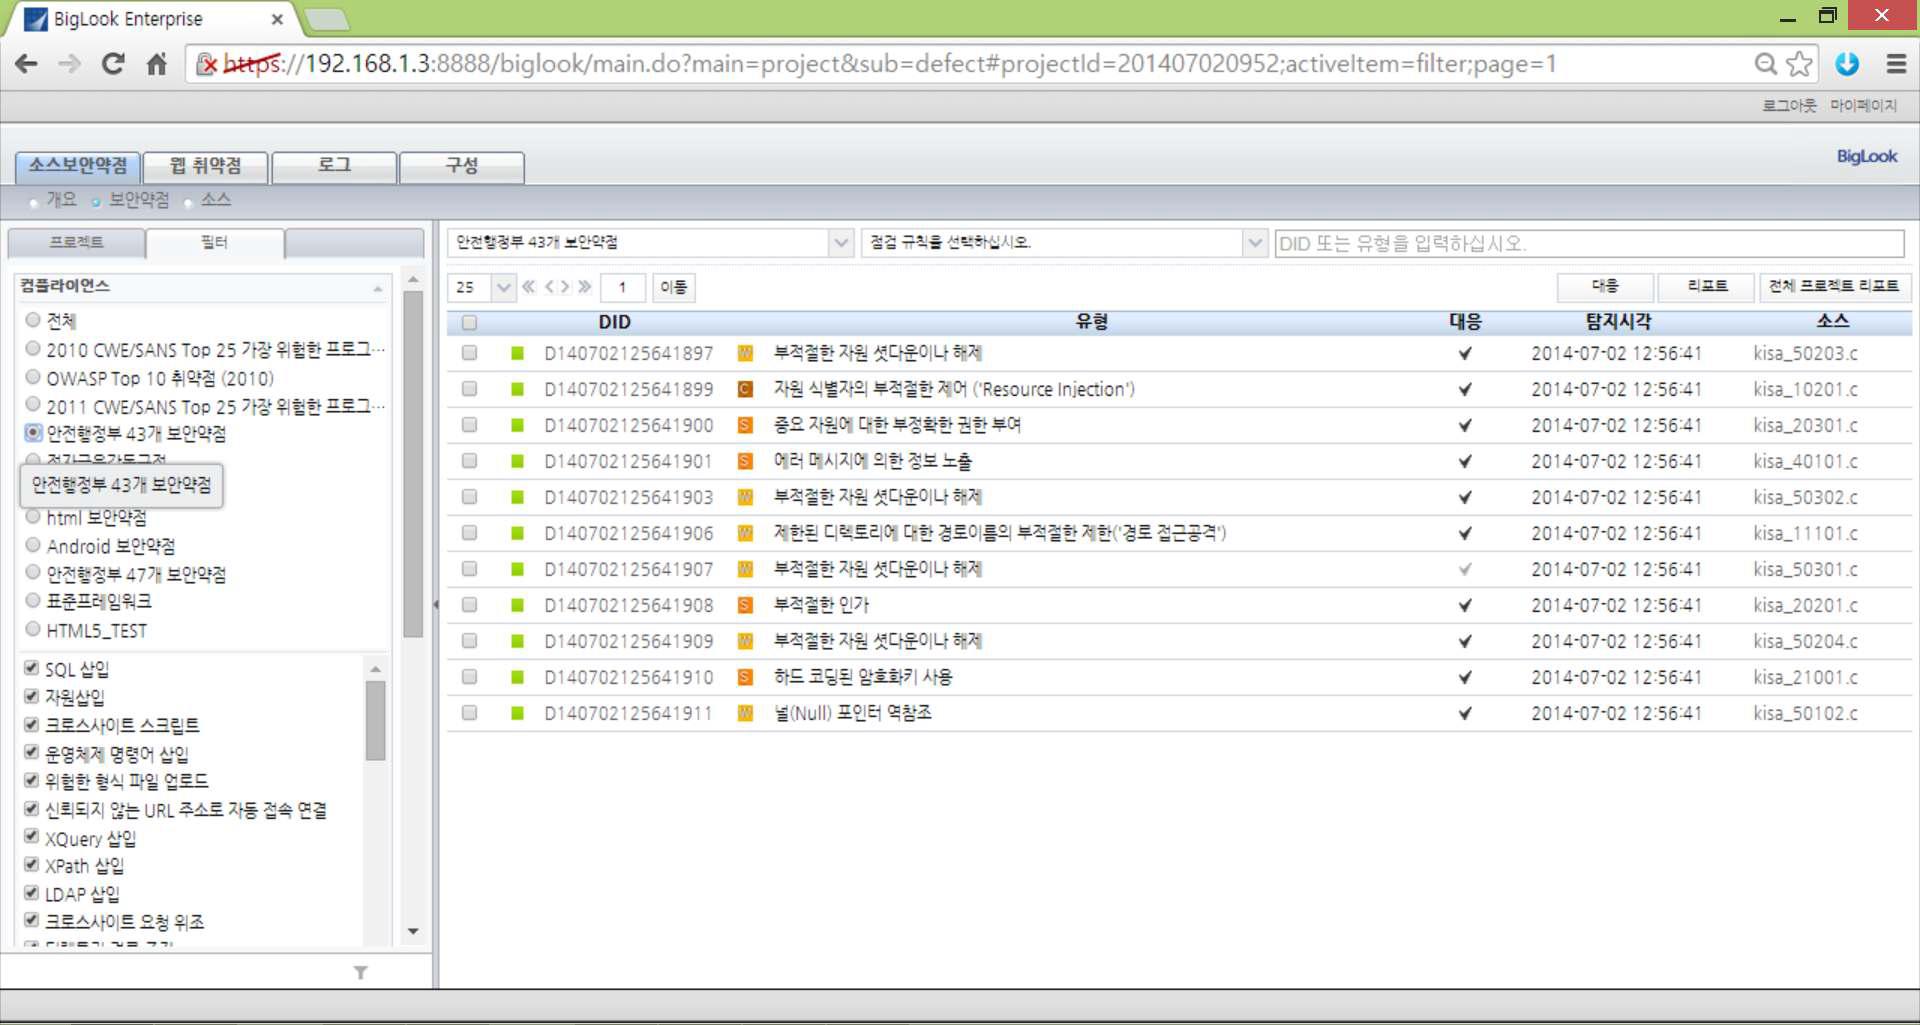This screenshot has width=1920, height=1025.
Task: Click the severity icon of D140702125641899
Action: coord(745,389)
